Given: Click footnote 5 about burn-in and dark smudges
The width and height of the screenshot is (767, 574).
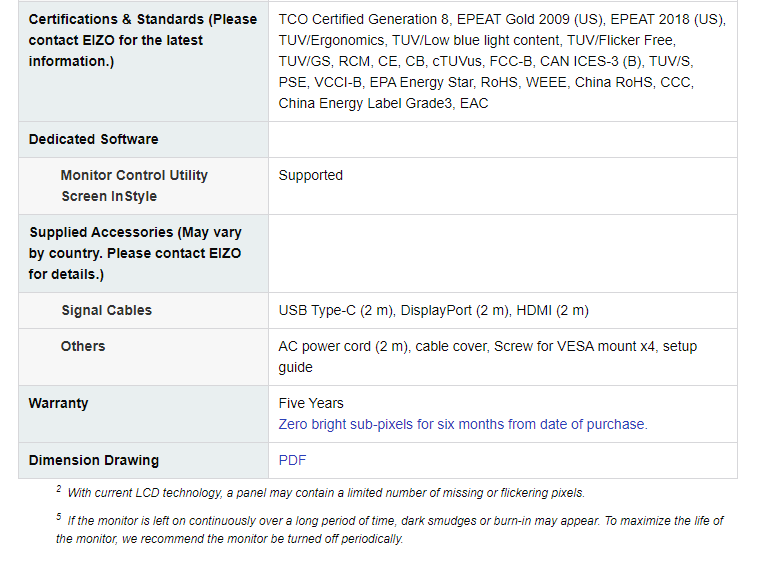Looking at the screenshot, I should click(389, 529).
